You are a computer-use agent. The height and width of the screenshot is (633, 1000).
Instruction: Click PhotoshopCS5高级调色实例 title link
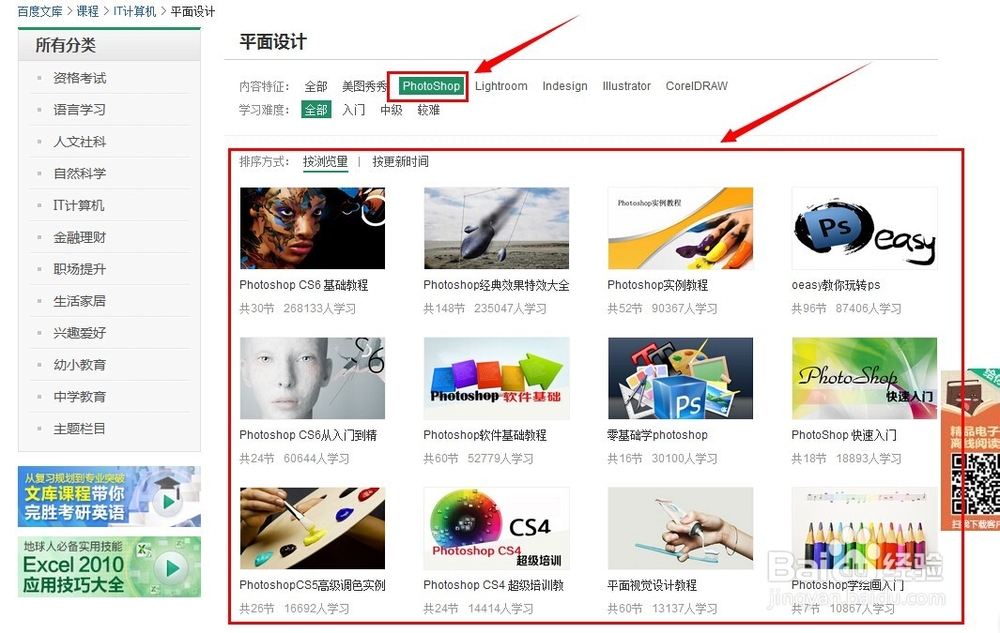click(x=312, y=585)
